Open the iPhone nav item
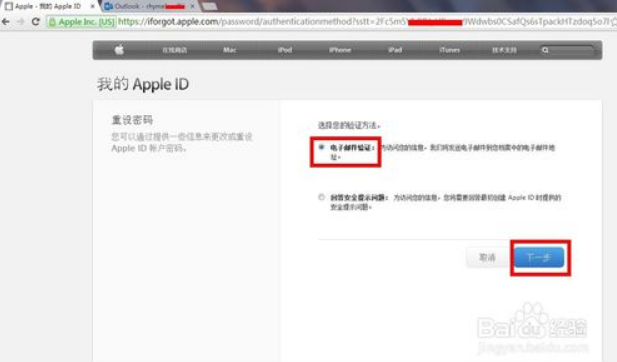The height and width of the screenshot is (362, 617). (x=340, y=50)
